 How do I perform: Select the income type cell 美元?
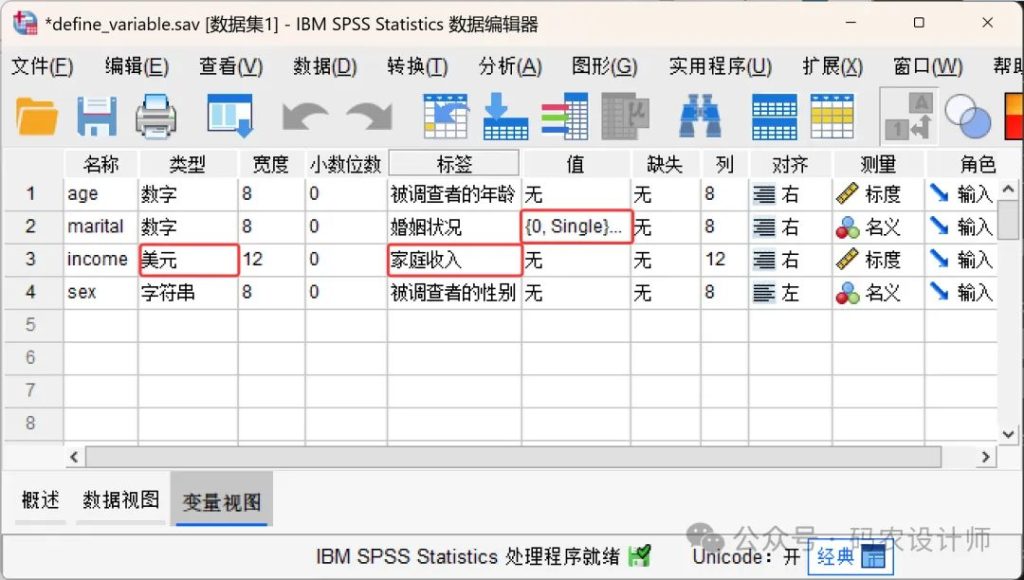pyautogui.click(x=188, y=260)
